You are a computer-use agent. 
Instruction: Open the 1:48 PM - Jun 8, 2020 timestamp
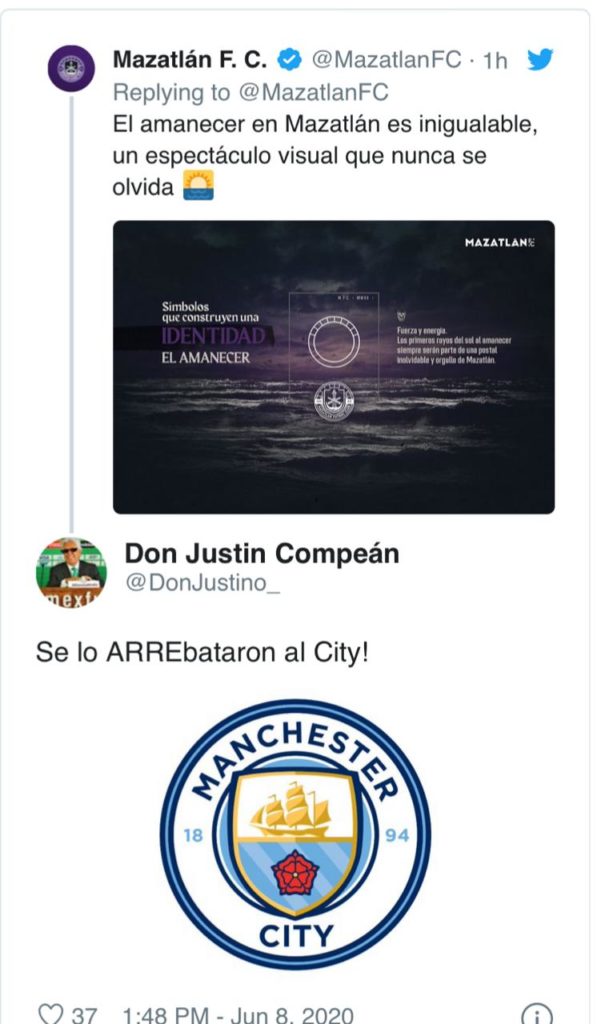[238, 1015]
